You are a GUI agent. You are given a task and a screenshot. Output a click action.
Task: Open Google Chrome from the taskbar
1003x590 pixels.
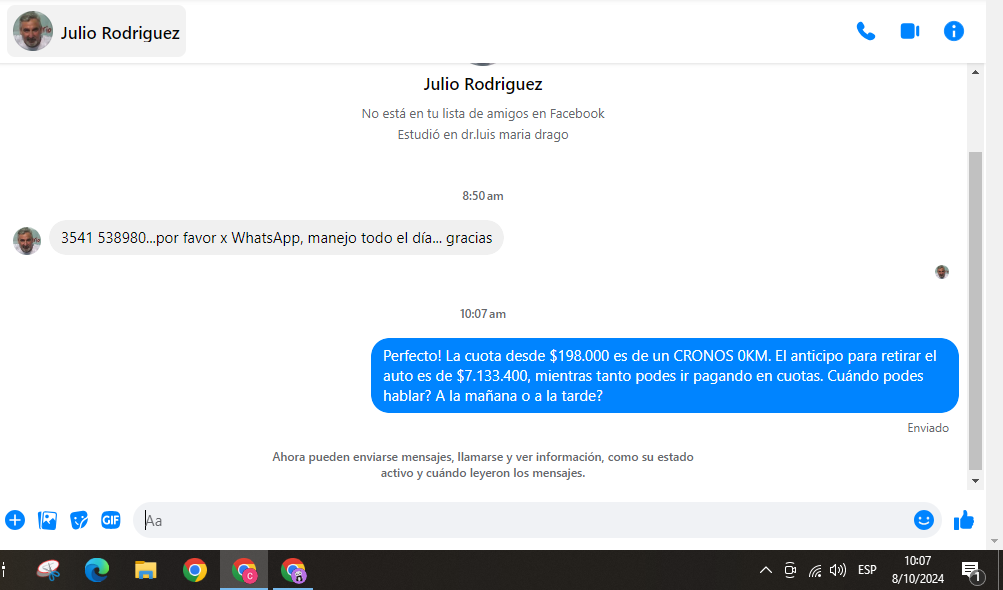(x=194, y=570)
